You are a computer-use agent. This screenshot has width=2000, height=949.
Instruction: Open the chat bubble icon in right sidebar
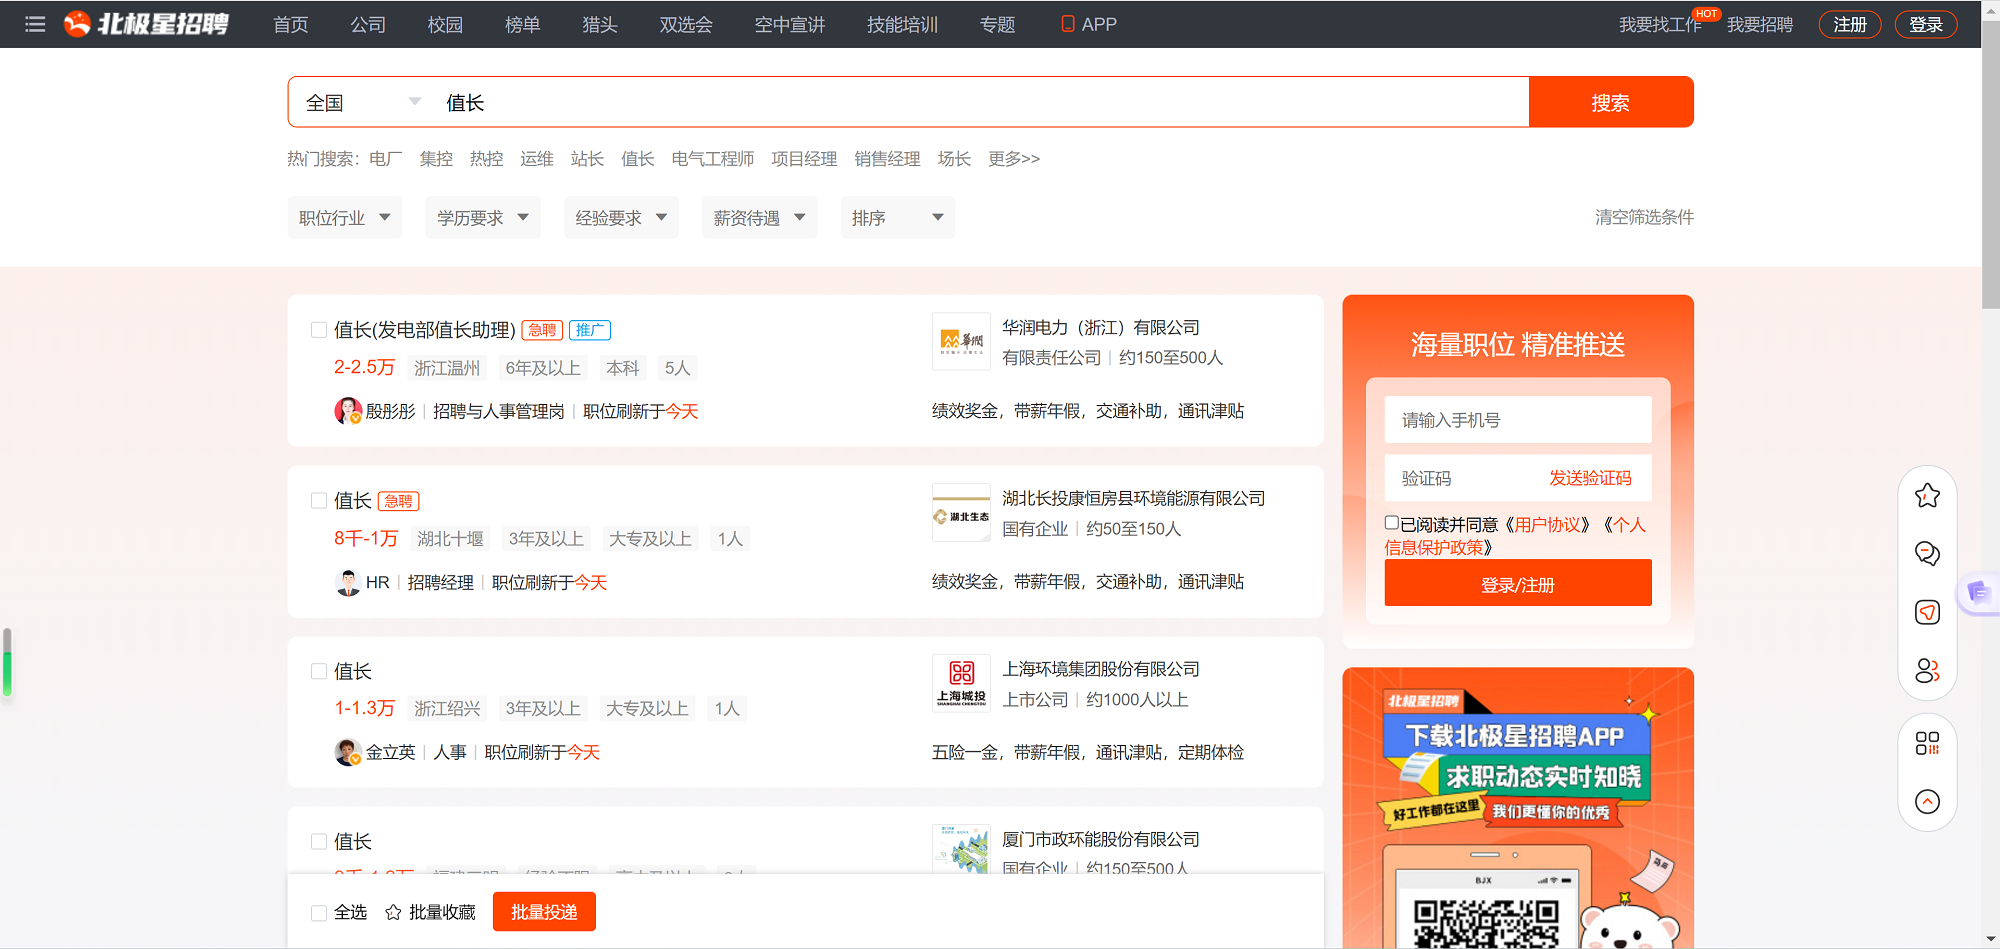(1927, 553)
